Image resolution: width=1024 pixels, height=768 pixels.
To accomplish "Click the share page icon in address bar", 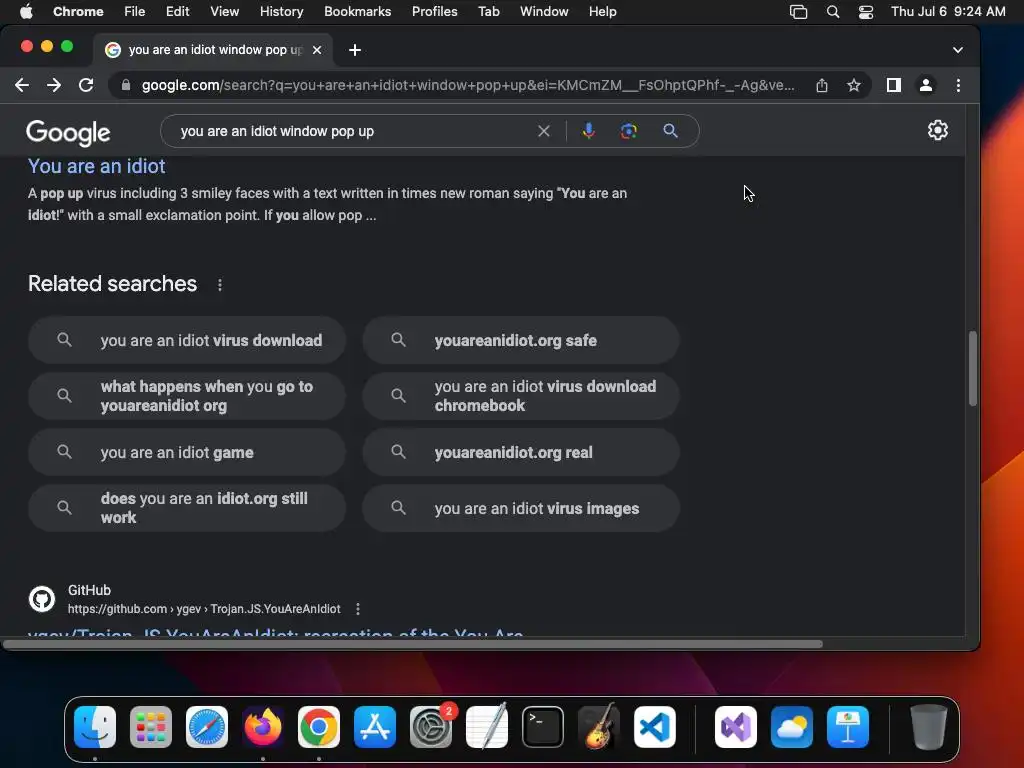I will click(822, 85).
